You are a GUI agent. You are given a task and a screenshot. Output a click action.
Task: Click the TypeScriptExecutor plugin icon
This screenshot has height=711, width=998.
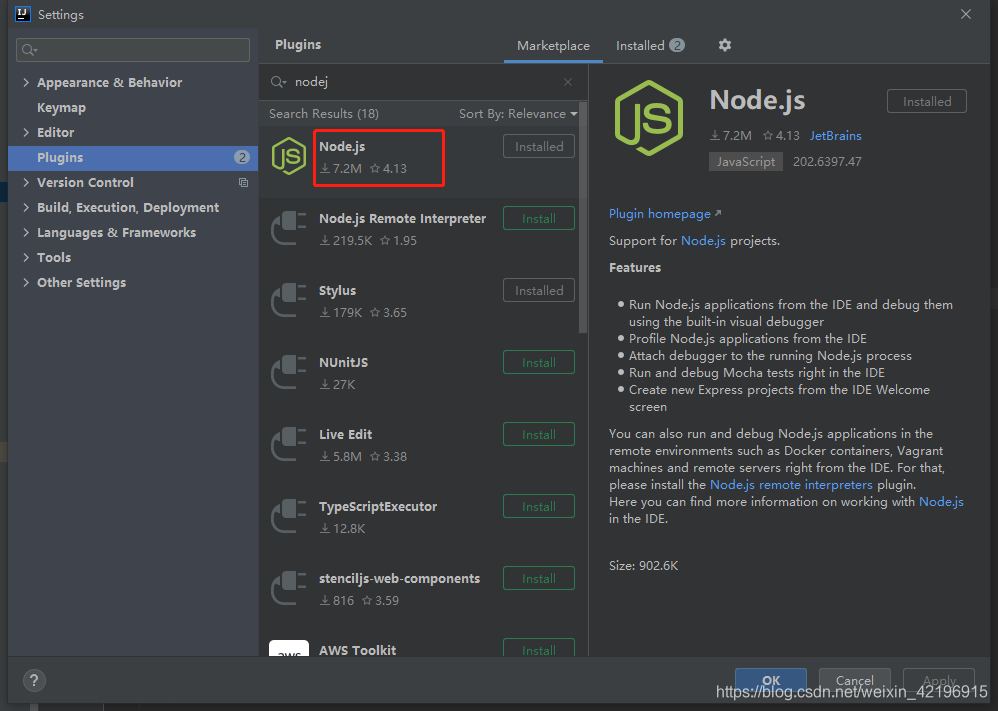(x=289, y=516)
